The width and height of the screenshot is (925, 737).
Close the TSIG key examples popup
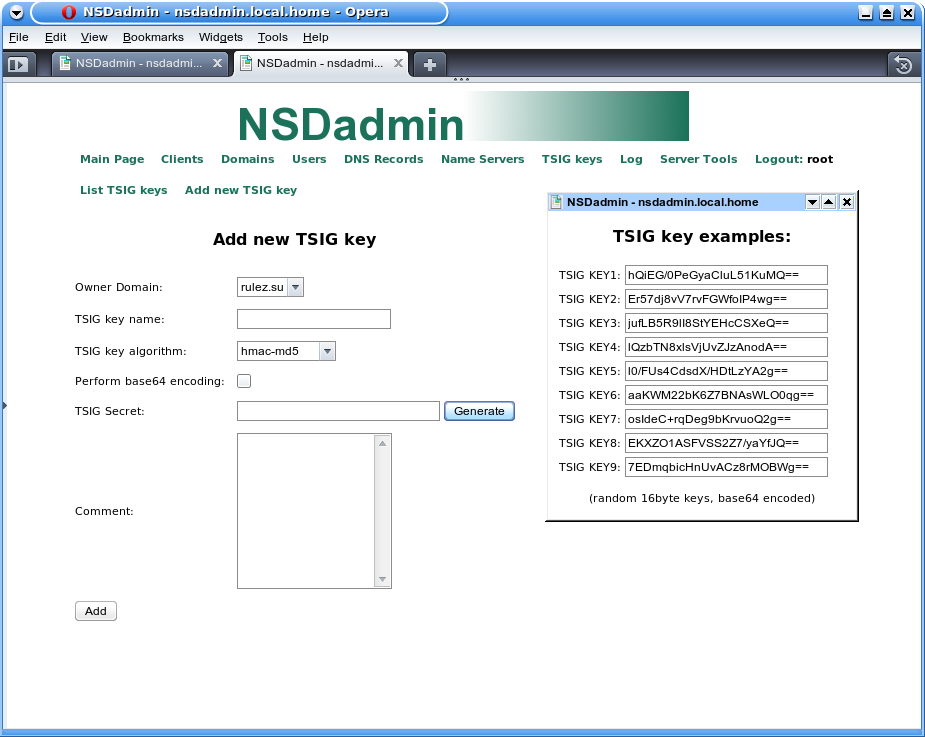click(846, 202)
